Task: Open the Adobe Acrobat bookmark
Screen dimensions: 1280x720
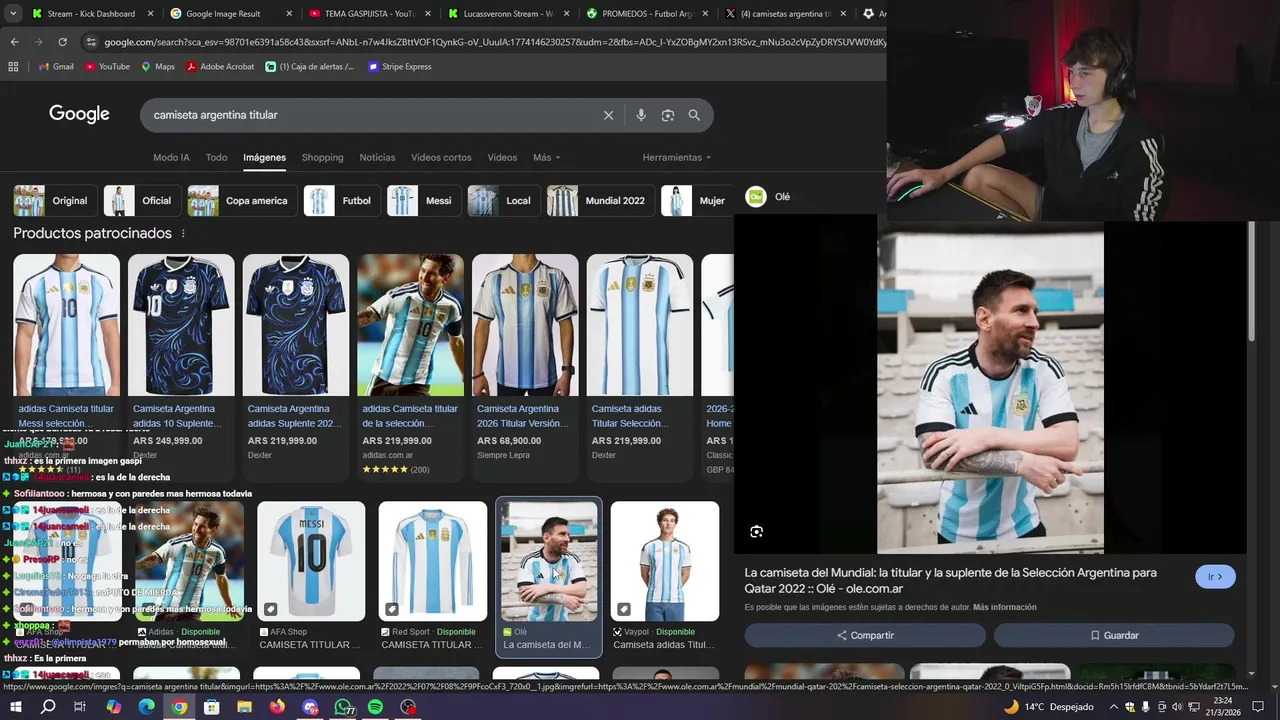Action: coord(220,67)
